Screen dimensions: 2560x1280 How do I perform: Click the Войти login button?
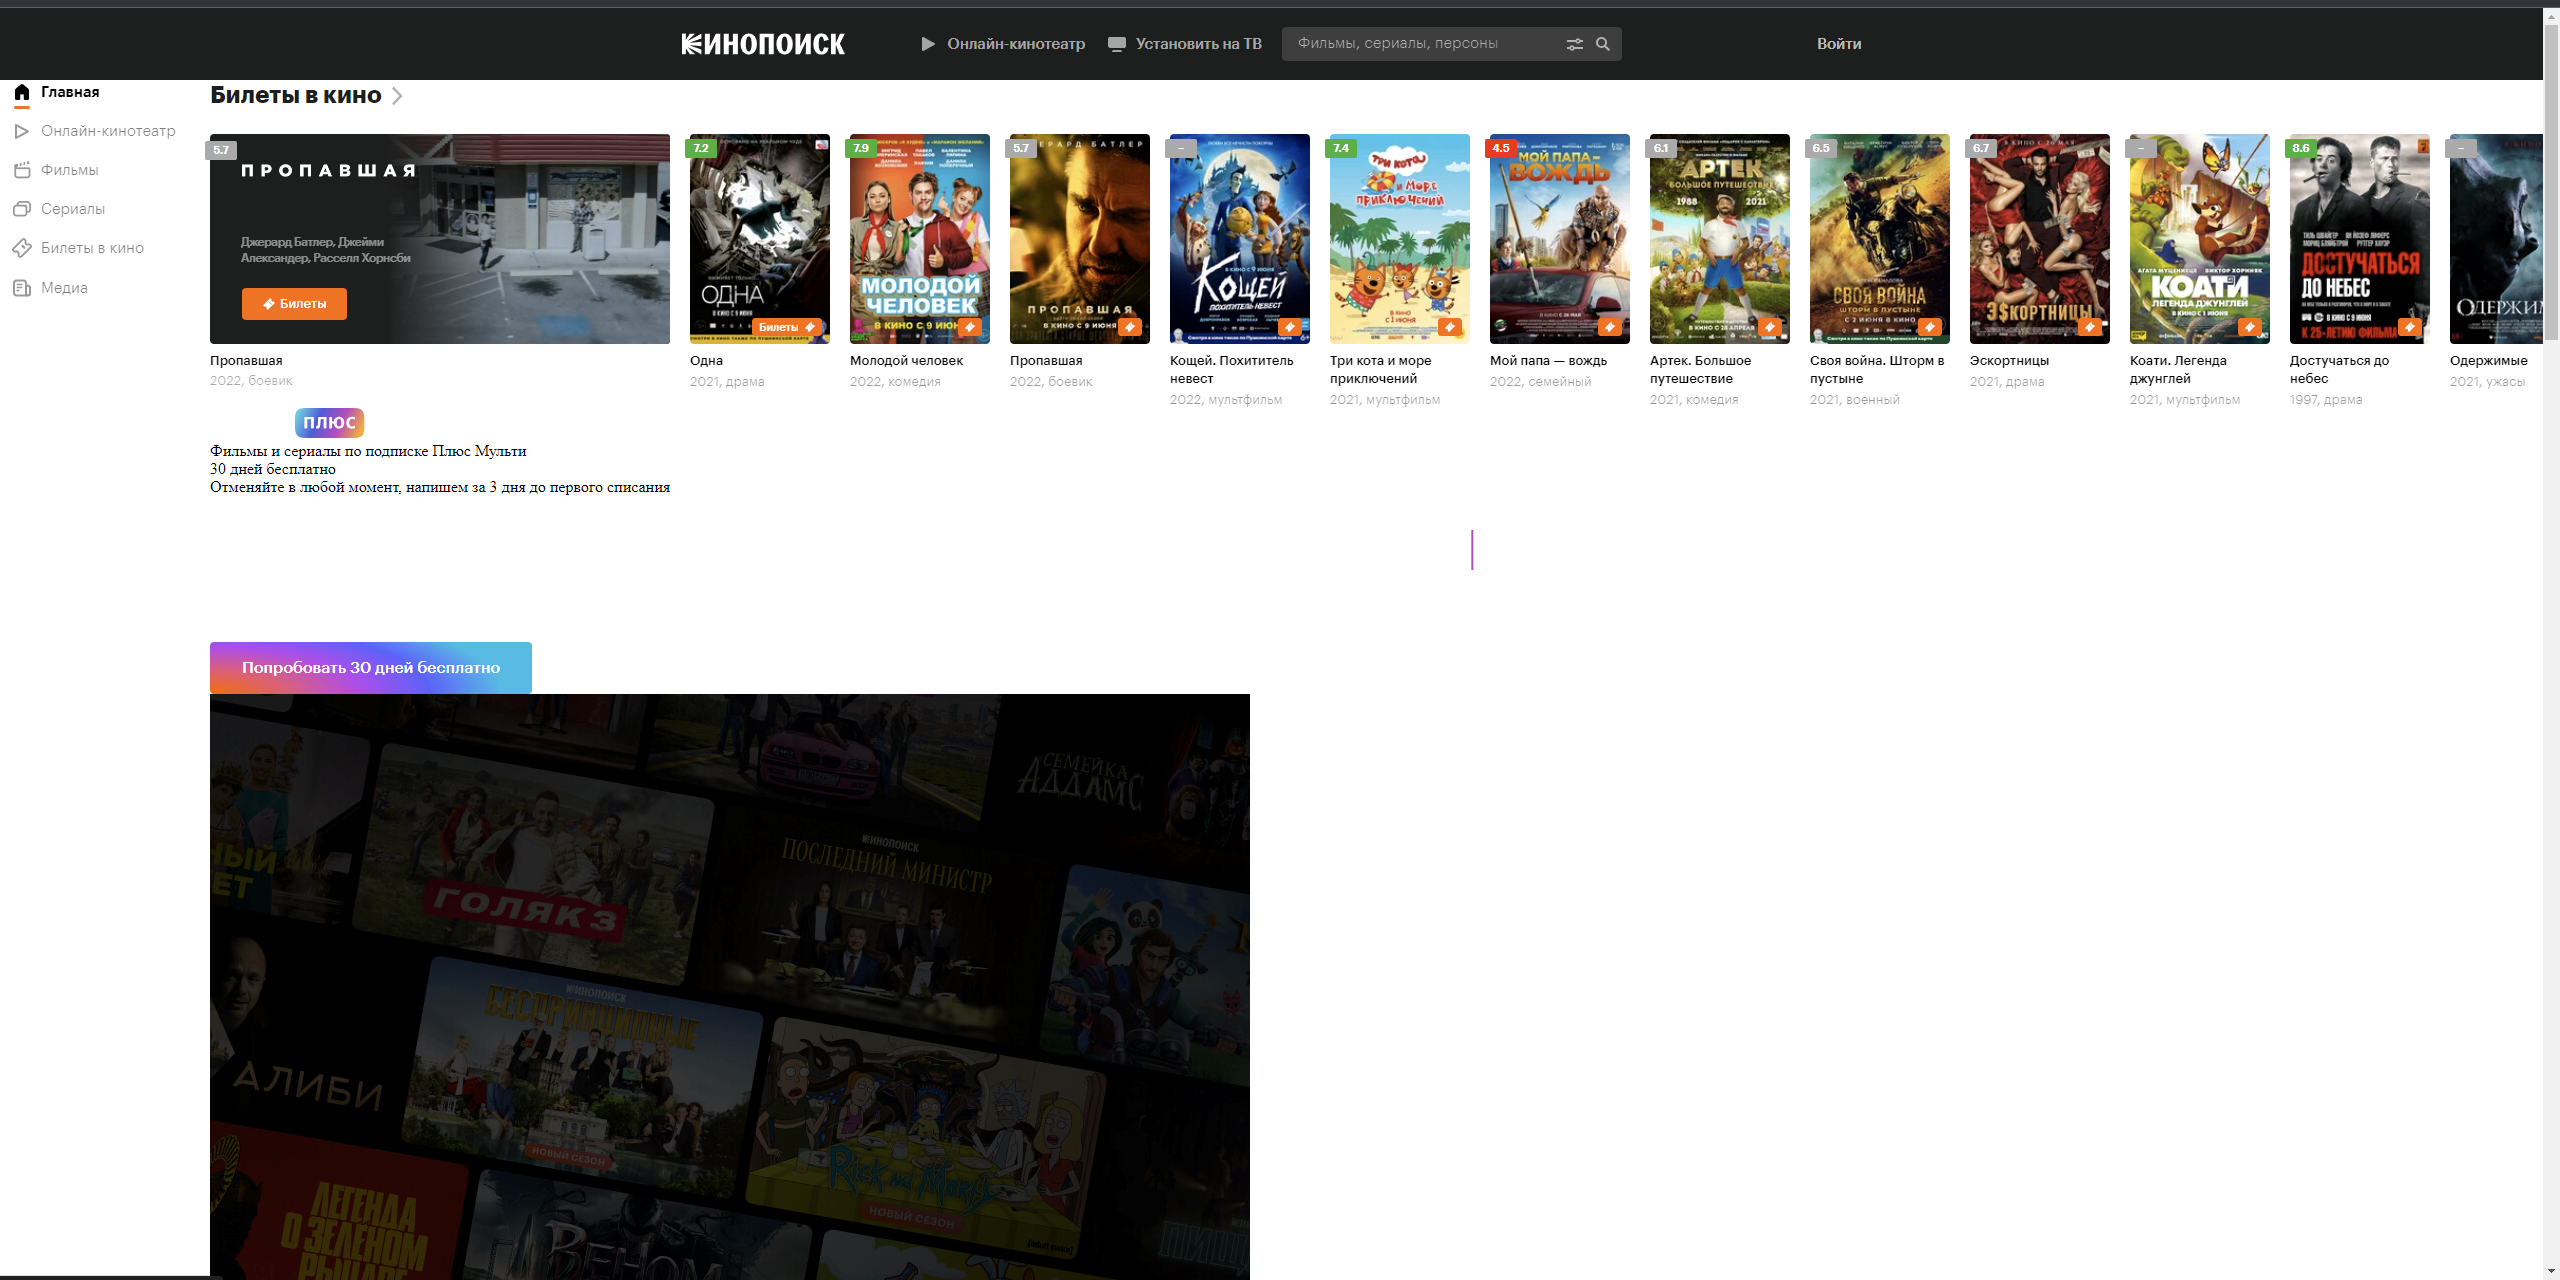coord(1838,44)
